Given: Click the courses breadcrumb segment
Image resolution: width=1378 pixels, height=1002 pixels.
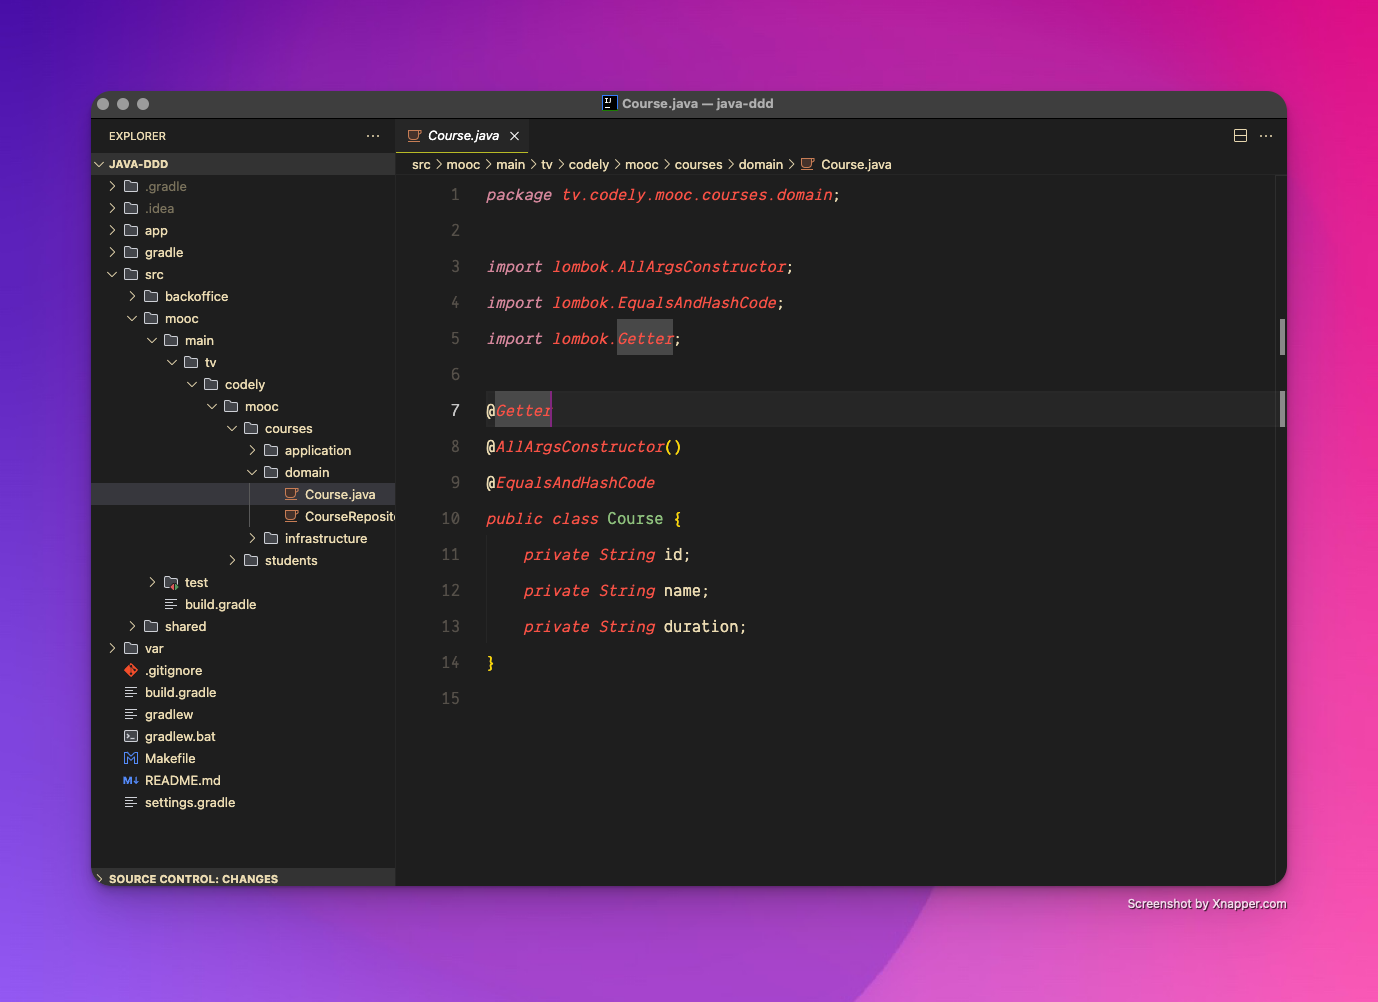Looking at the screenshot, I should pyautogui.click(x=698, y=164).
